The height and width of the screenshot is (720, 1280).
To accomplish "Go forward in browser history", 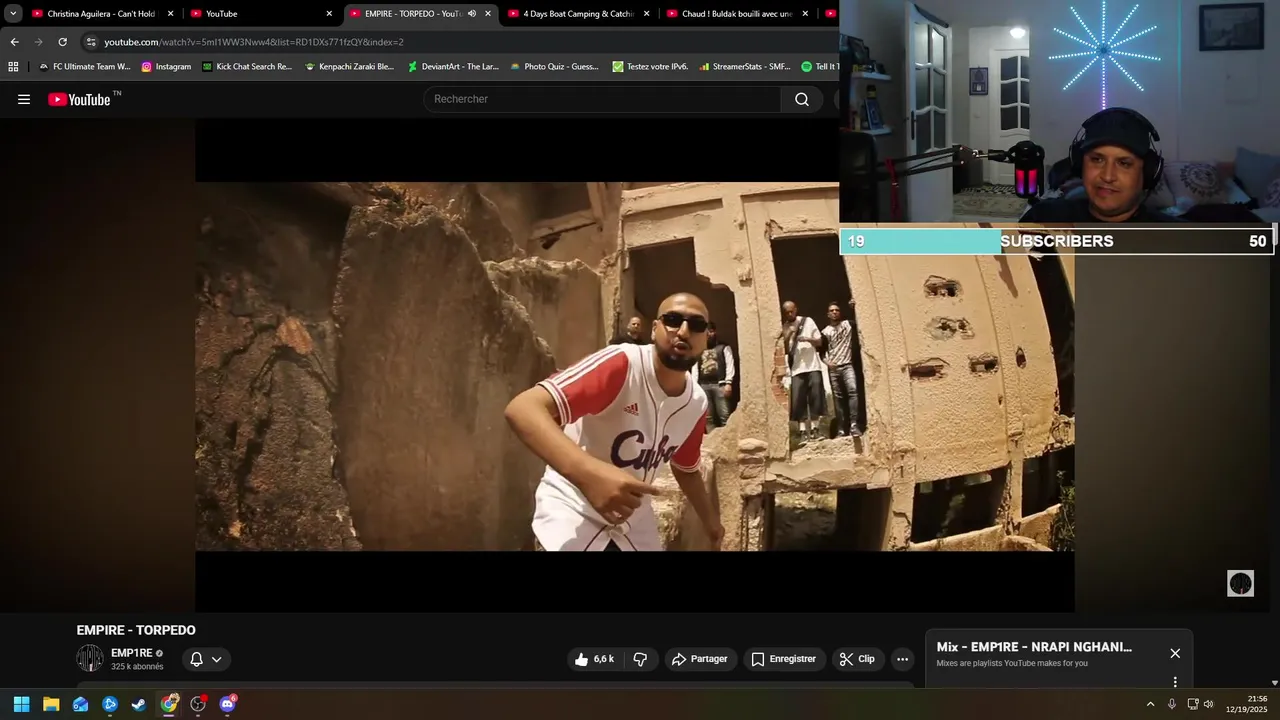I will [x=38, y=42].
